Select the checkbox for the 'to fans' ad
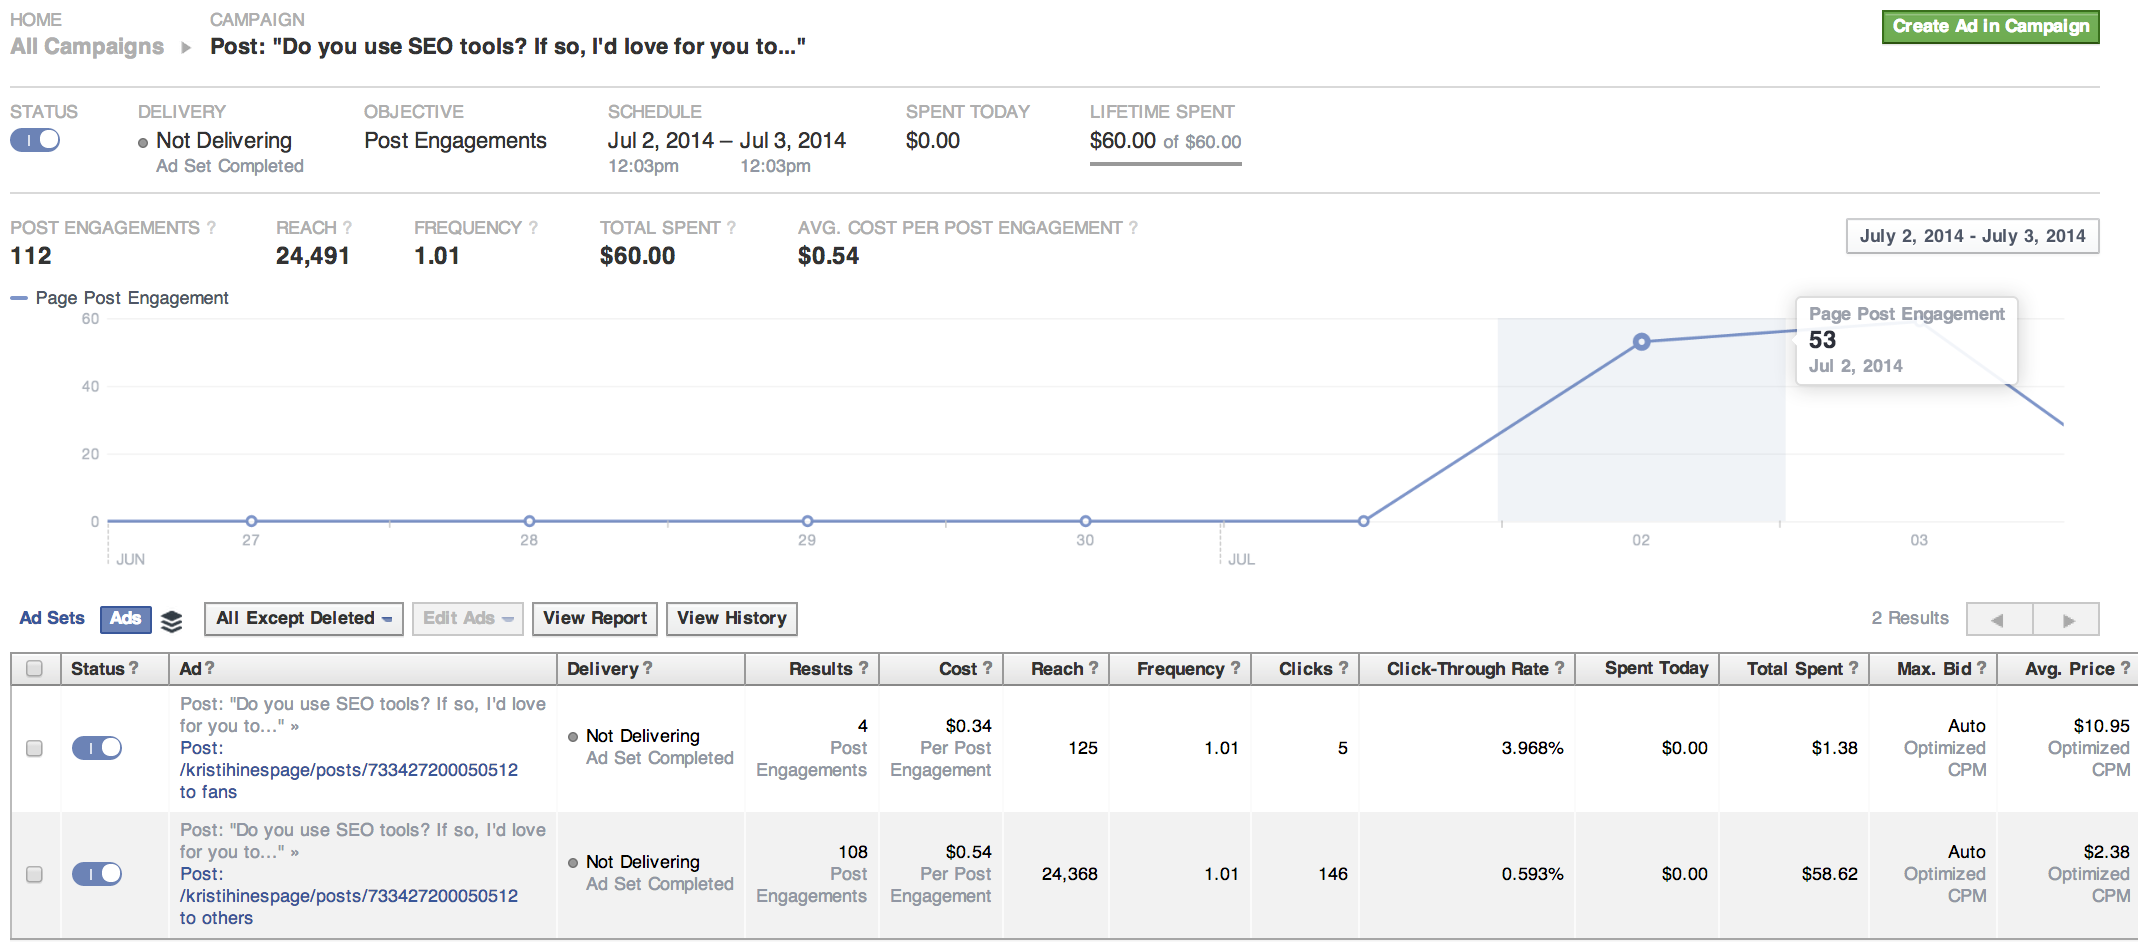This screenshot has height=942, width=2138. click(34, 748)
